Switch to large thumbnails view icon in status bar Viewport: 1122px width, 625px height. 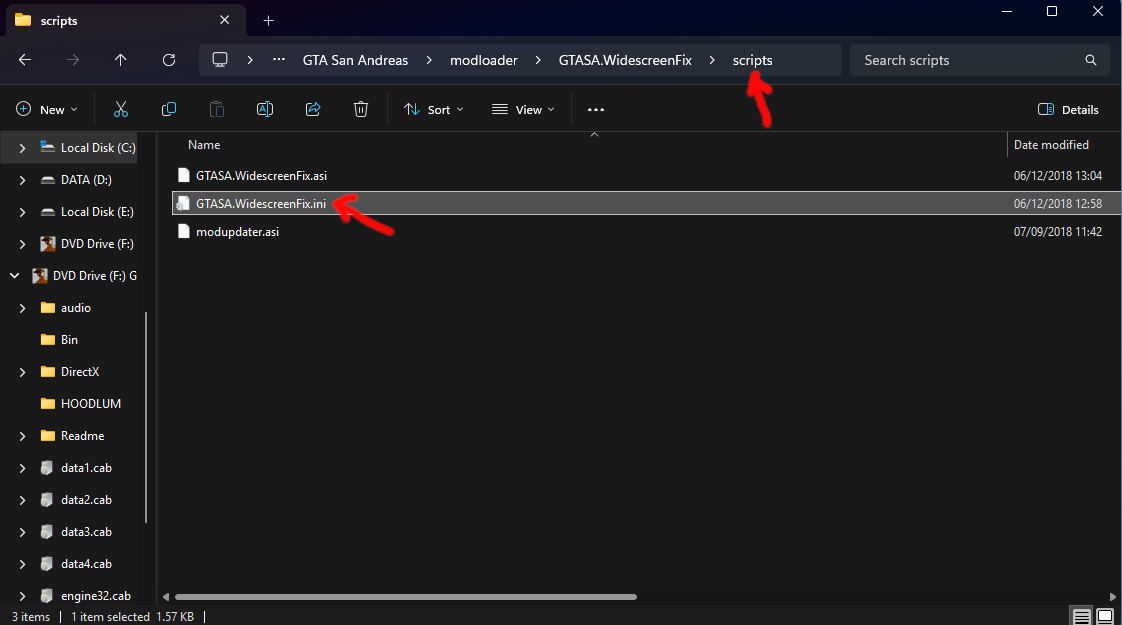pyautogui.click(x=1105, y=616)
